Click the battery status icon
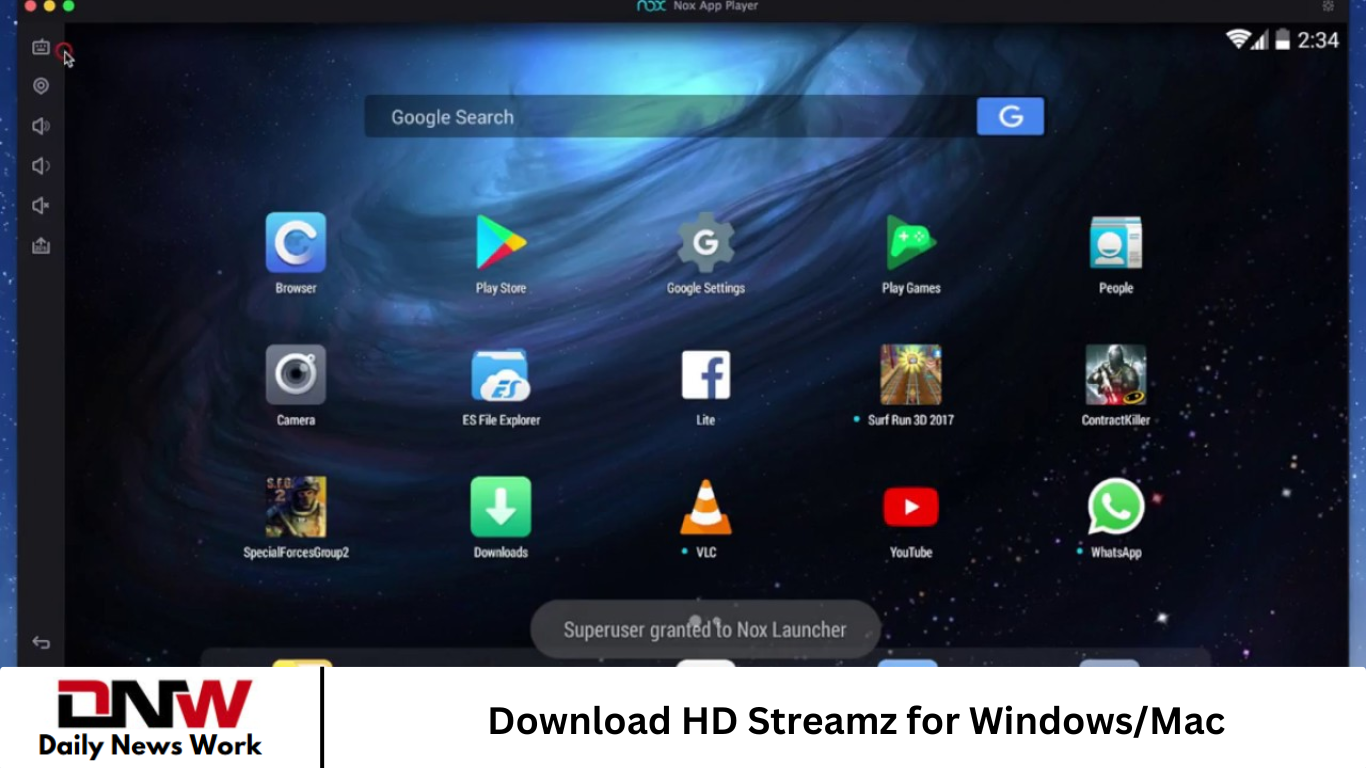The width and height of the screenshot is (1366, 768). coord(1282,40)
